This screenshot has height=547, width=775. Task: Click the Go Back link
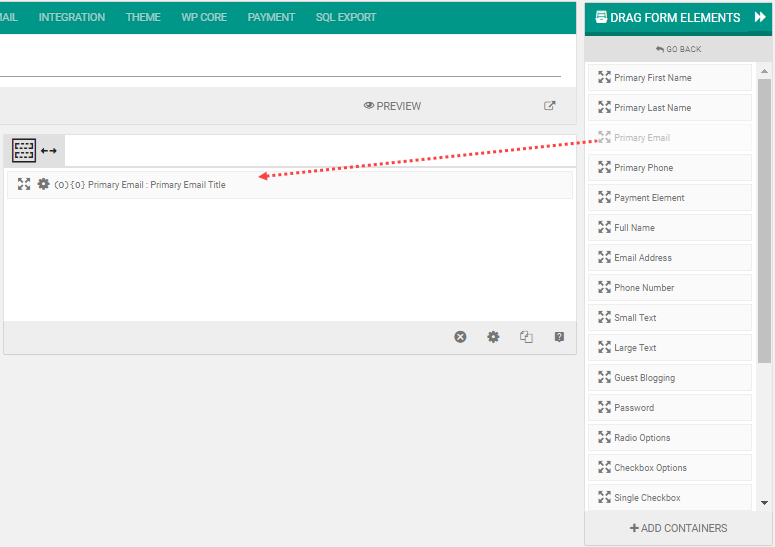[x=678, y=49]
